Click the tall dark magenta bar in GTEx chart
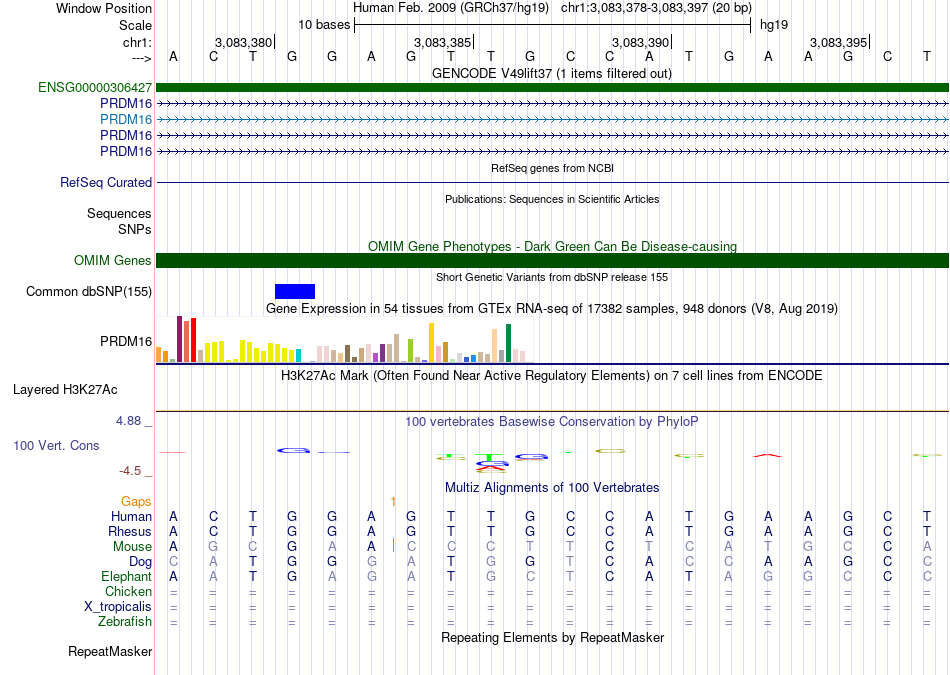This screenshot has width=950, height=675. click(x=179, y=339)
